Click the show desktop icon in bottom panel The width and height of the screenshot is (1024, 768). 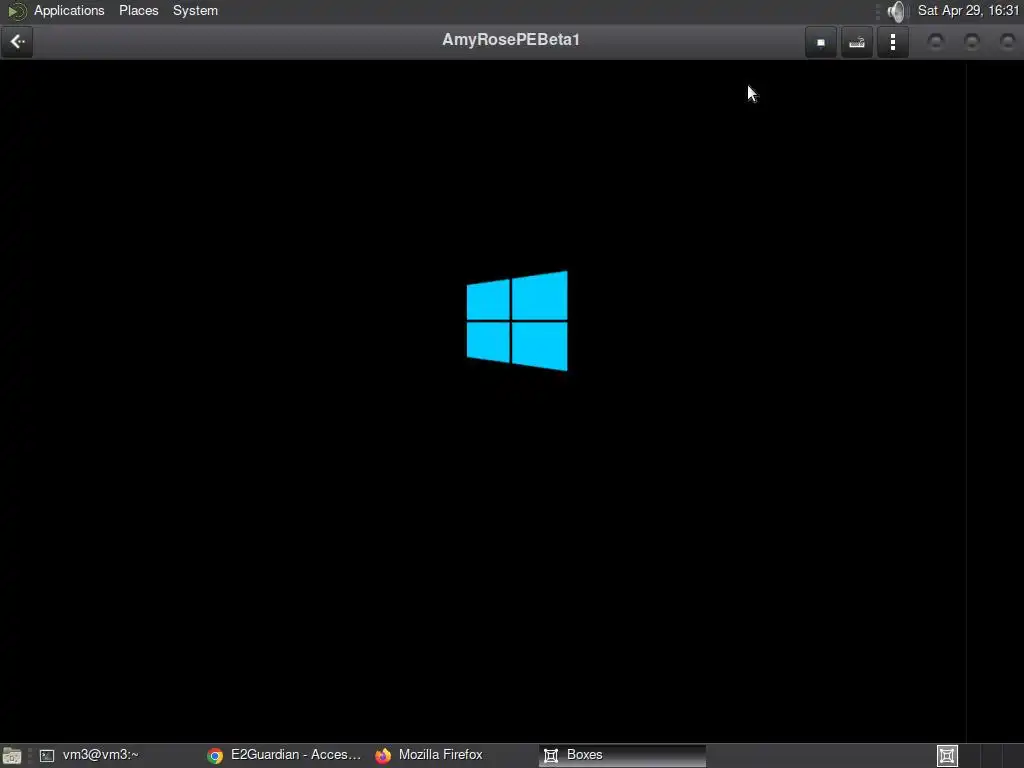pyautogui.click(x=12, y=756)
